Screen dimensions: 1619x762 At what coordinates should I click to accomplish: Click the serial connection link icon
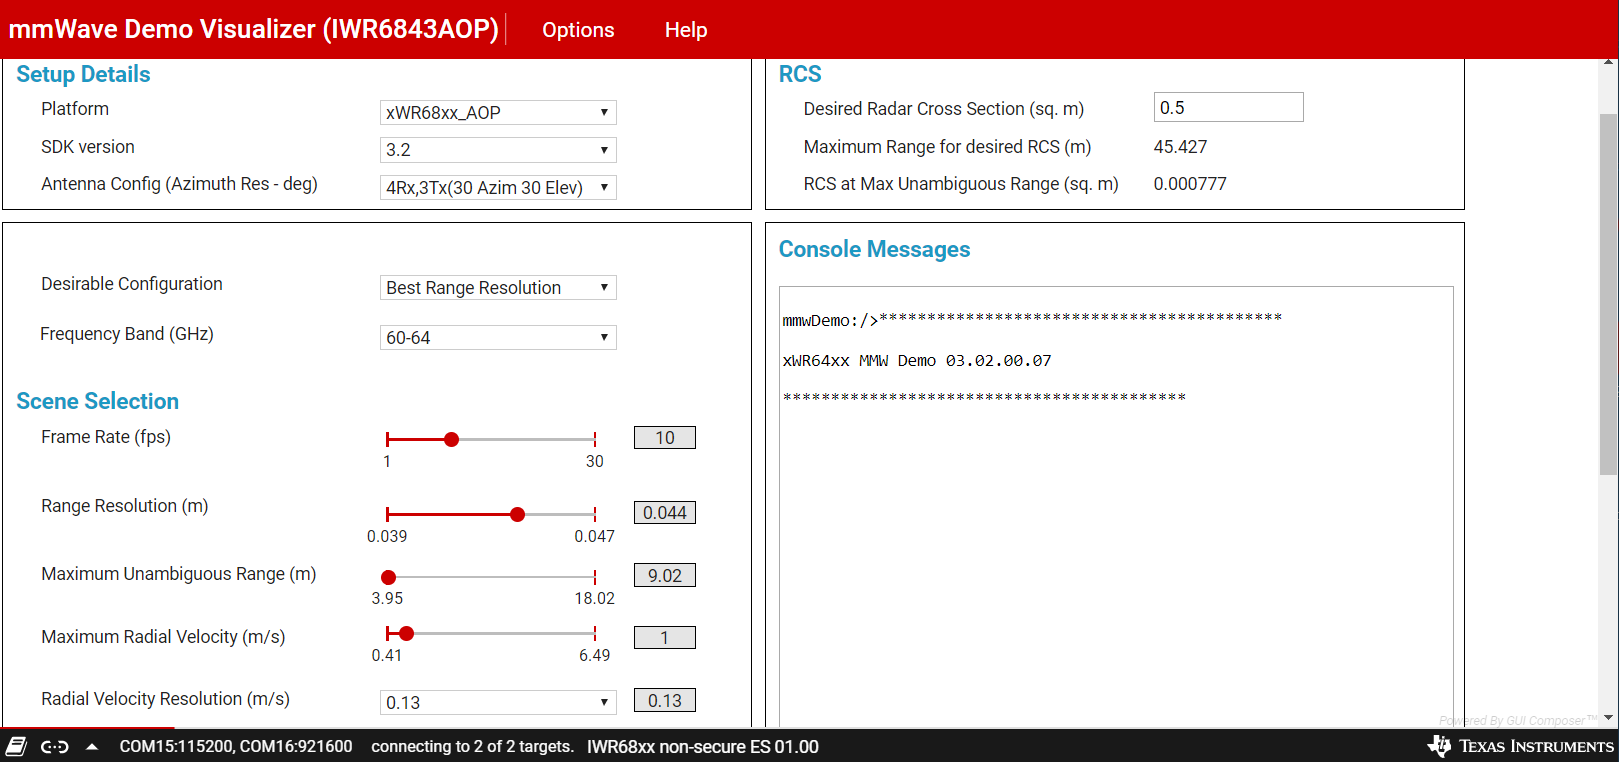click(54, 746)
